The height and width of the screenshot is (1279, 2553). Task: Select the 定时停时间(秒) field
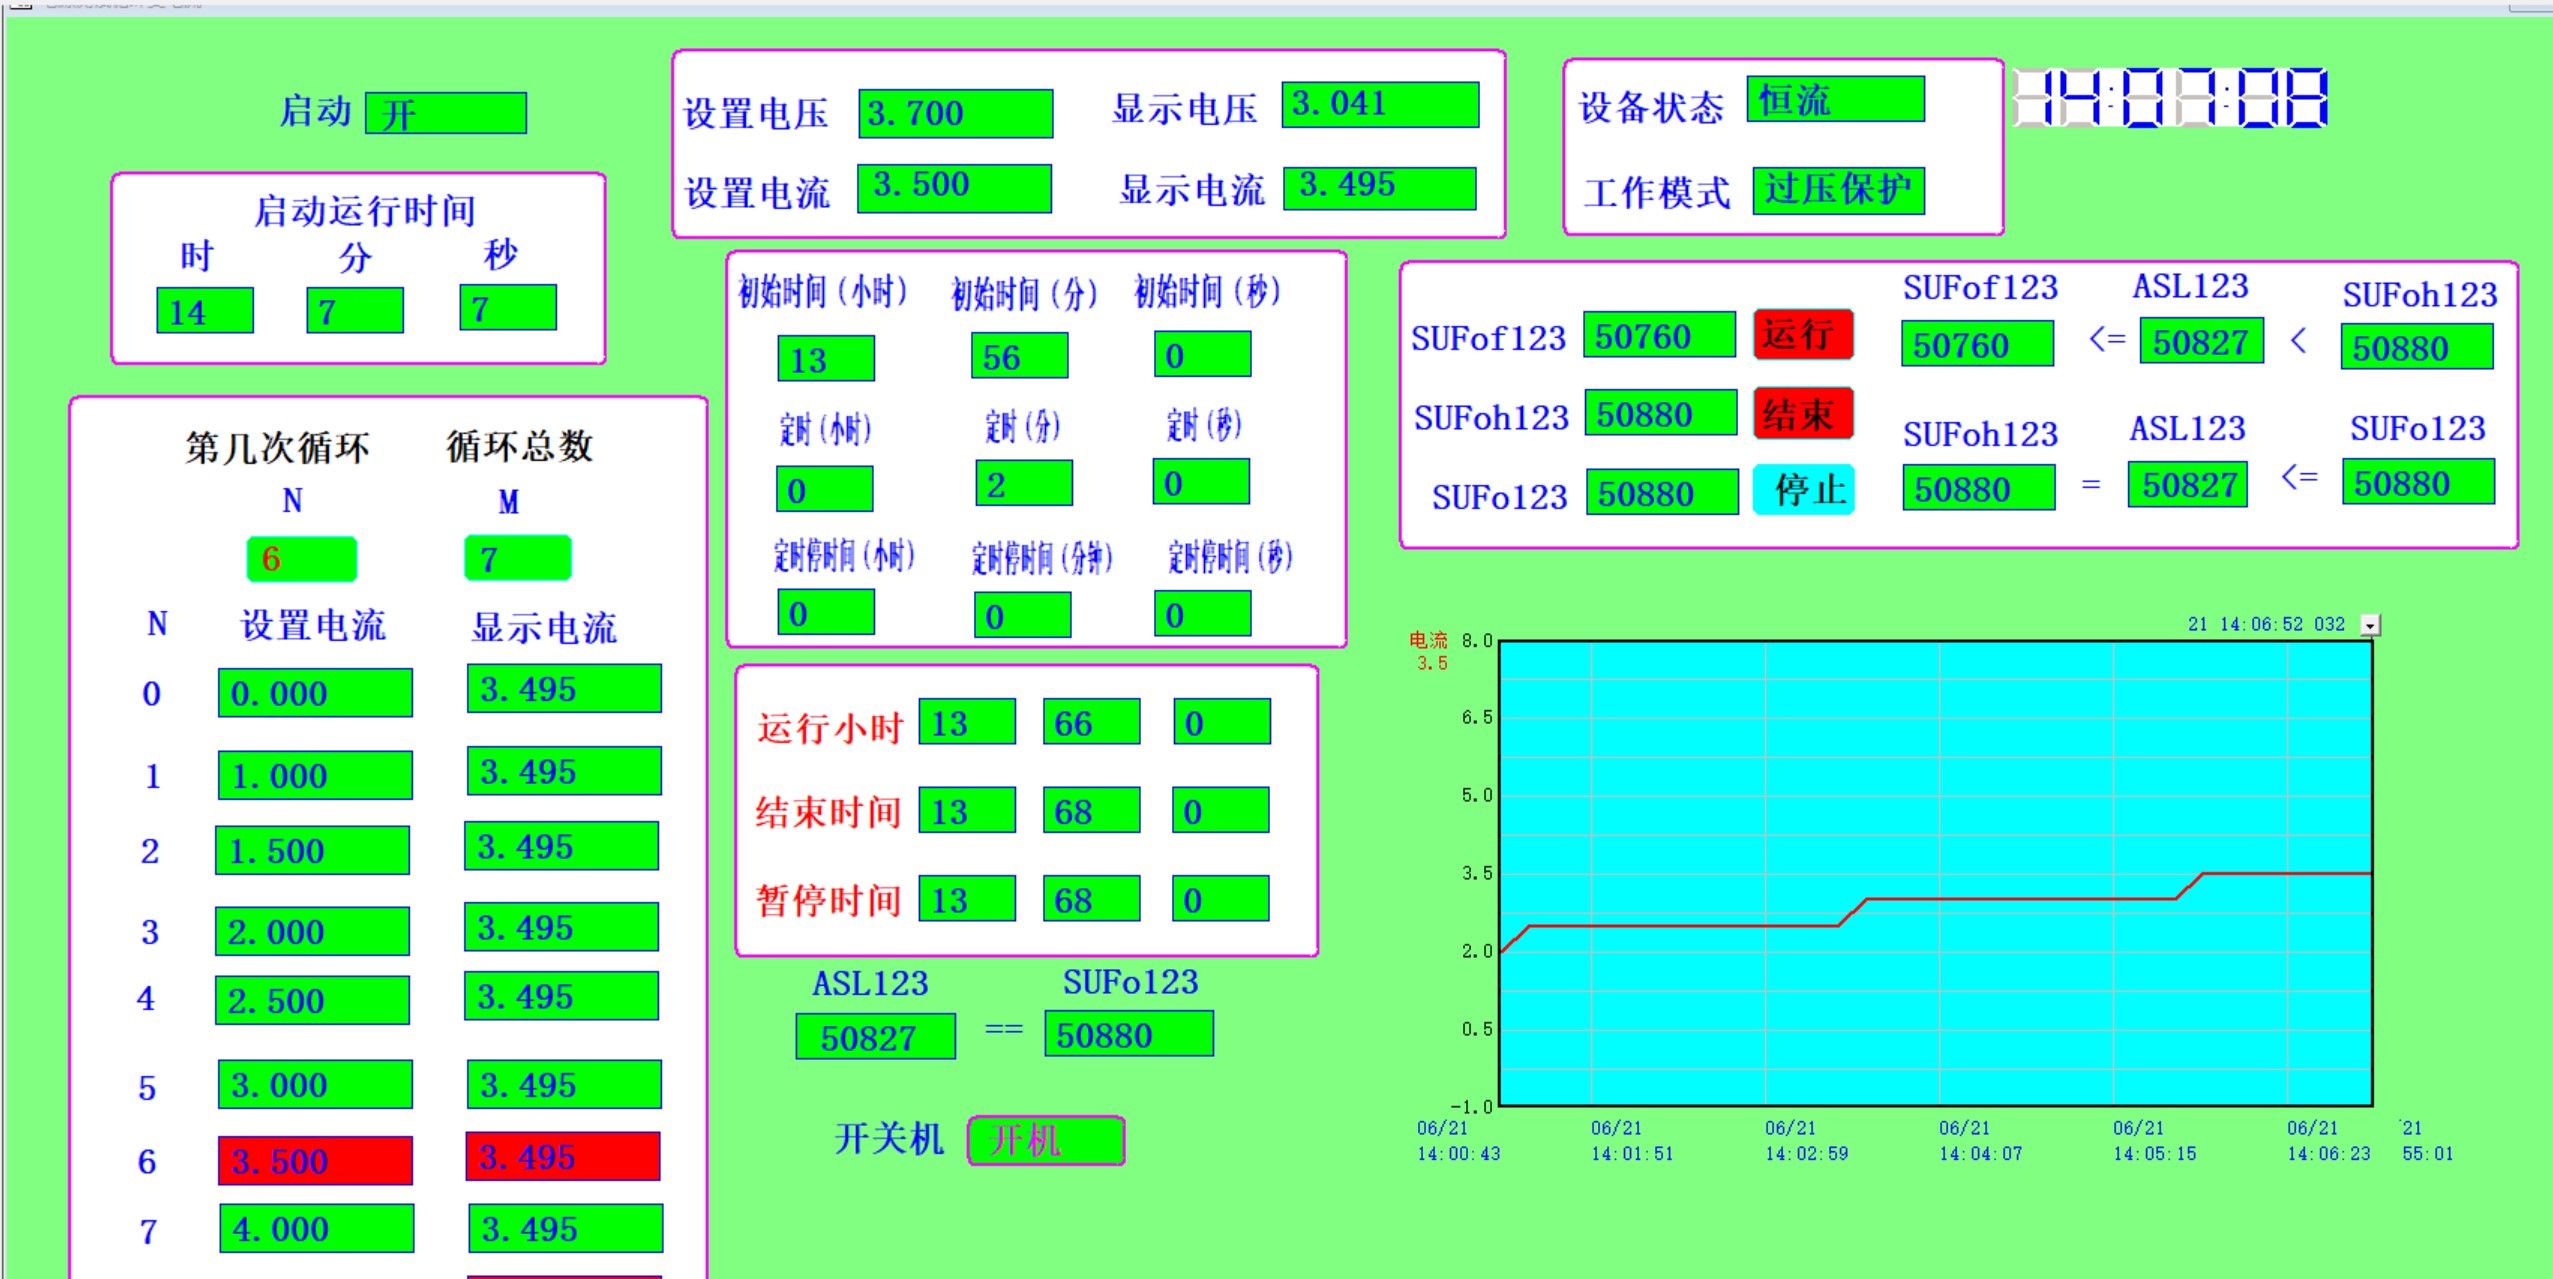tap(1202, 613)
